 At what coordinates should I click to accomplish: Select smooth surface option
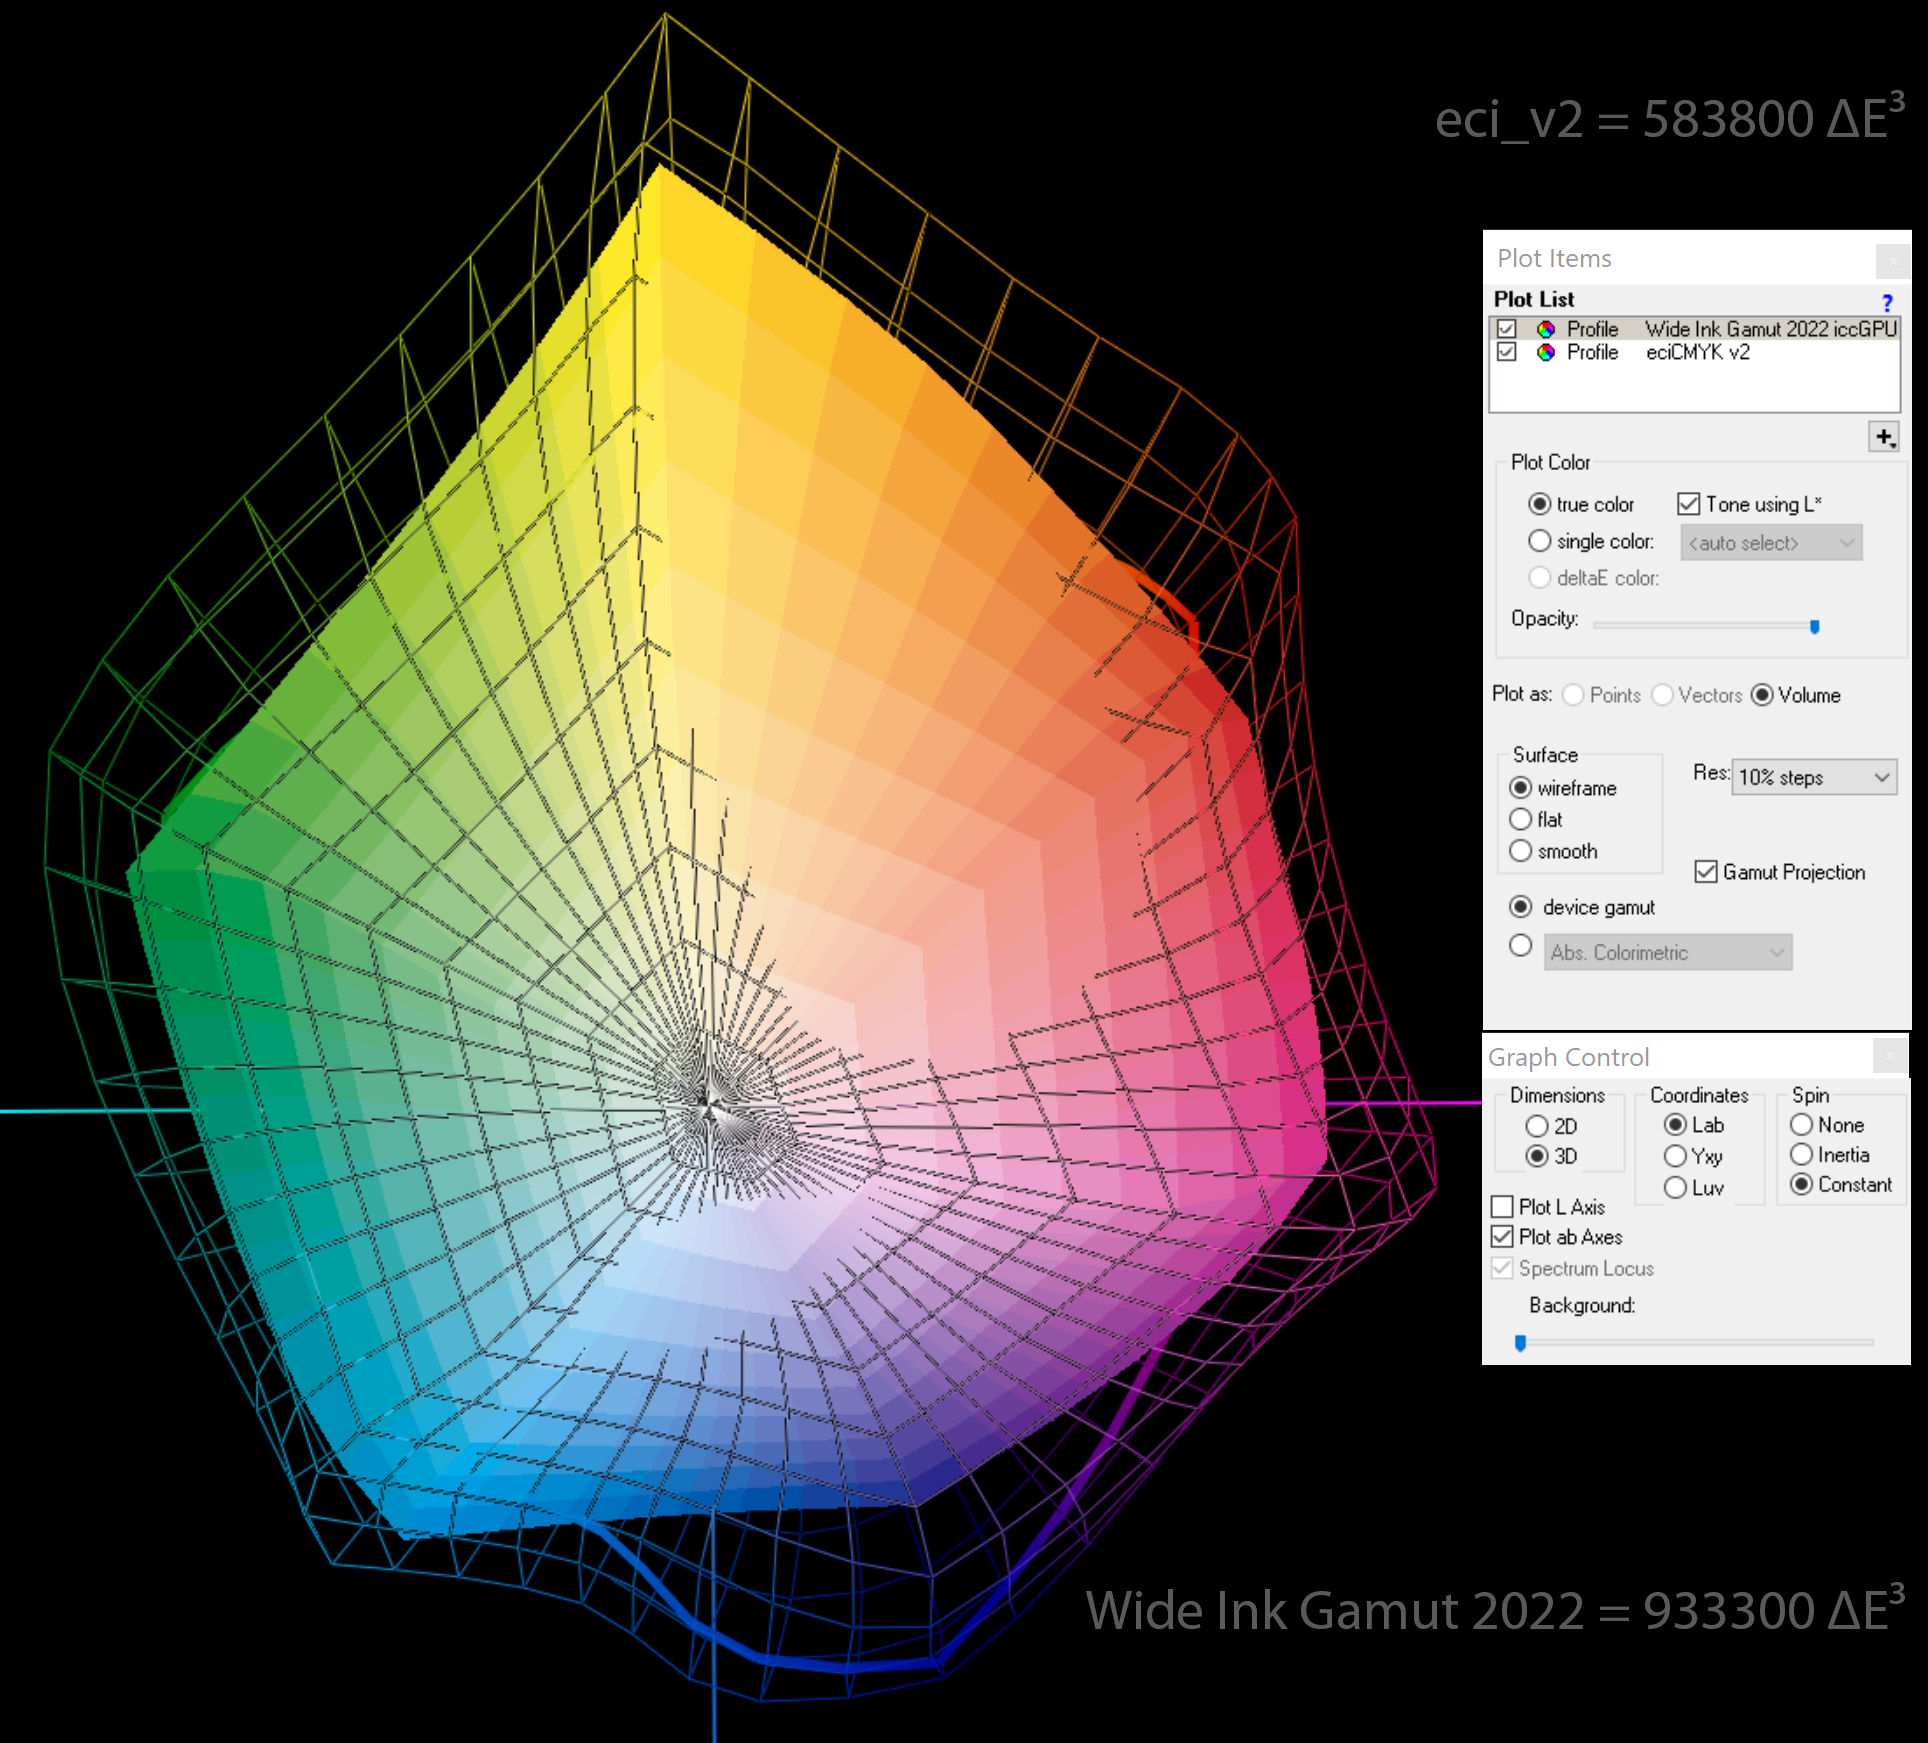[1521, 851]
